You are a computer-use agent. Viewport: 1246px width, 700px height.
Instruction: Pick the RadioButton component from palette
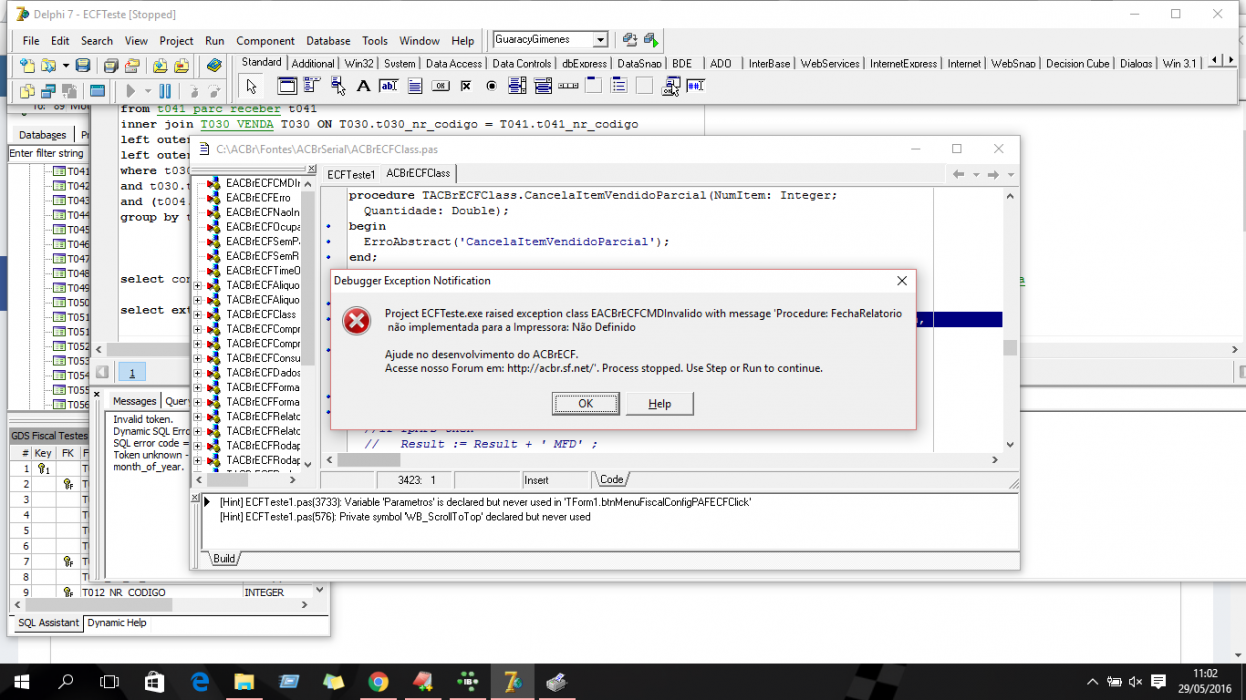(491, 86)
